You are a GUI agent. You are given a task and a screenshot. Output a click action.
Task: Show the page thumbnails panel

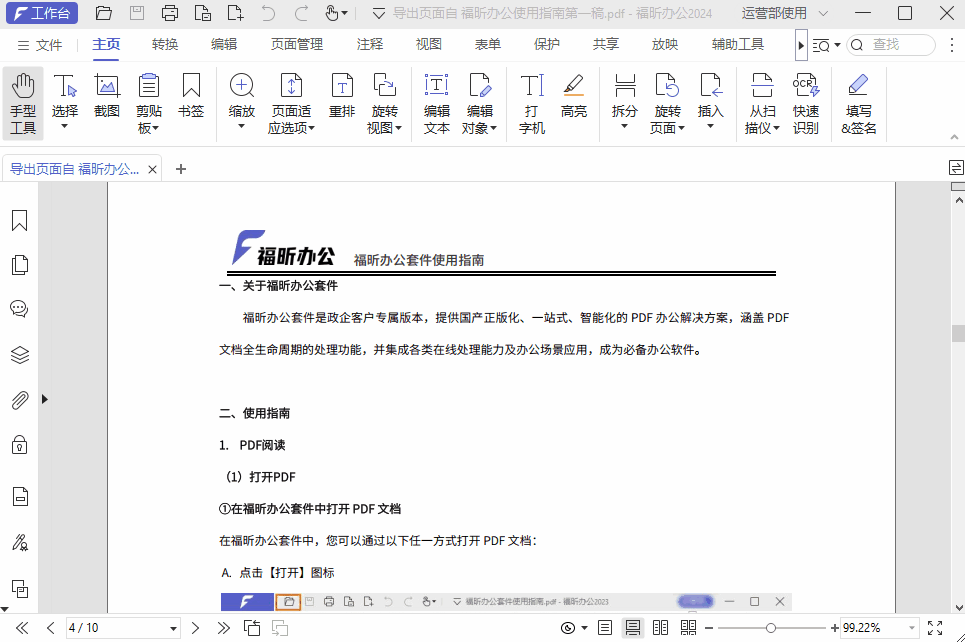pos(18,264)
